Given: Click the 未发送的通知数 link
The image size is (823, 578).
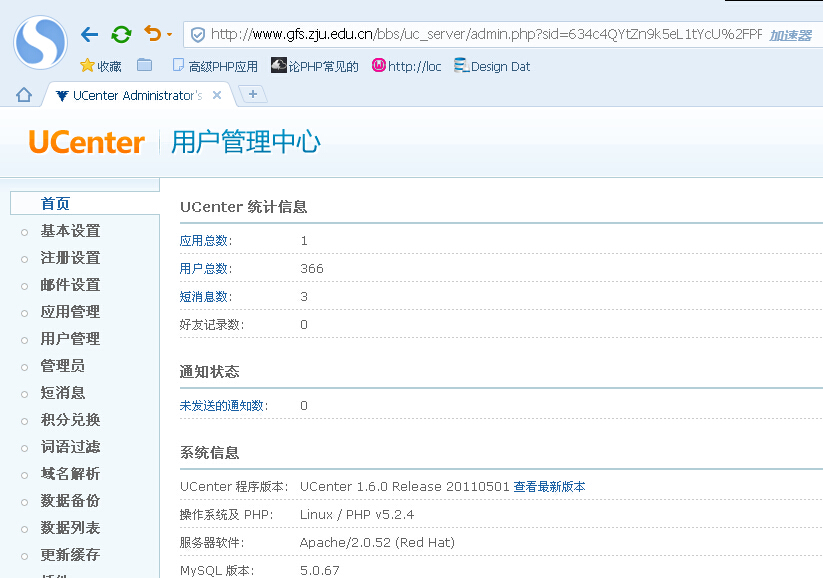Looking at the screenshot, I should pos(221,406).
